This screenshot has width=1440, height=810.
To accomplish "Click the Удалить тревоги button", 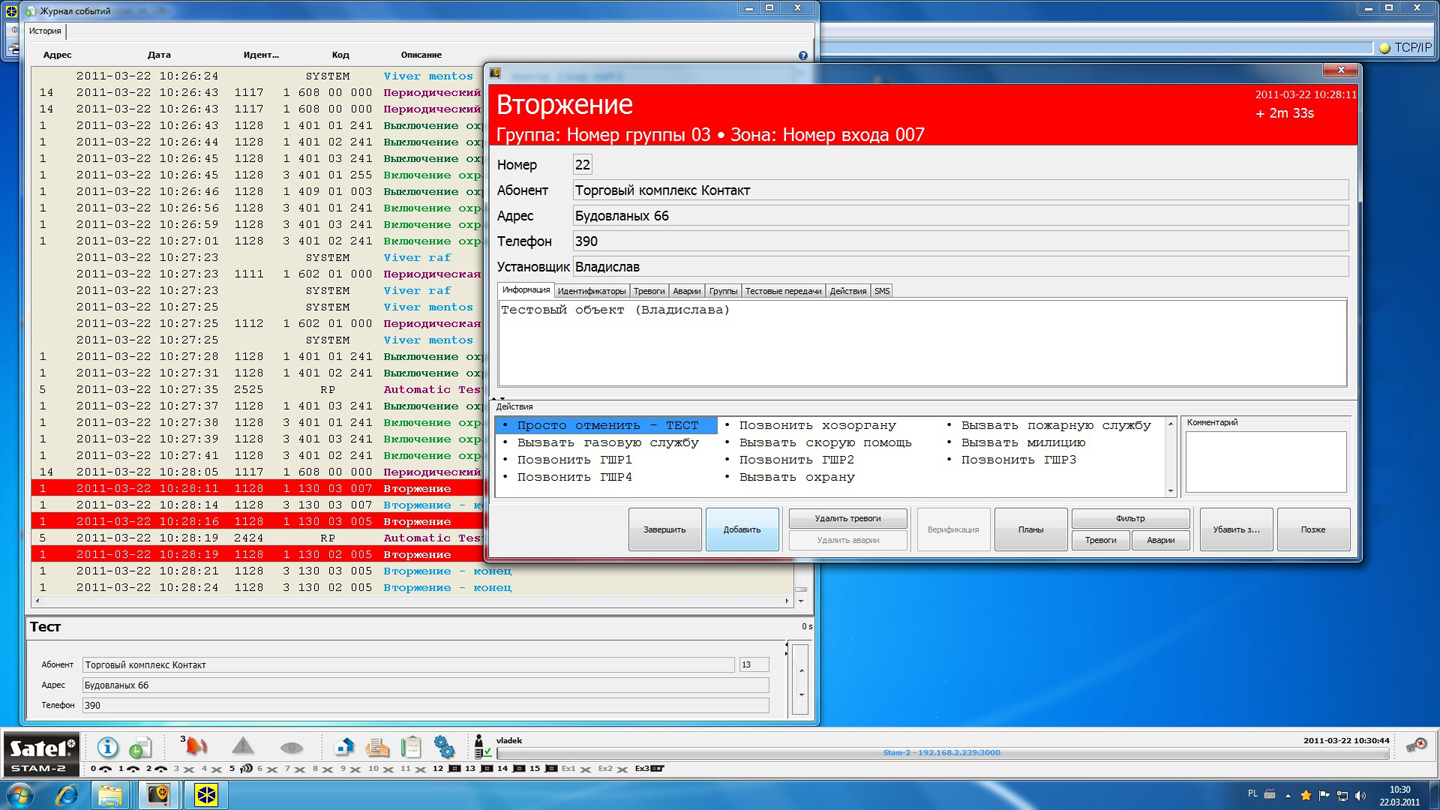I will 847,518.
